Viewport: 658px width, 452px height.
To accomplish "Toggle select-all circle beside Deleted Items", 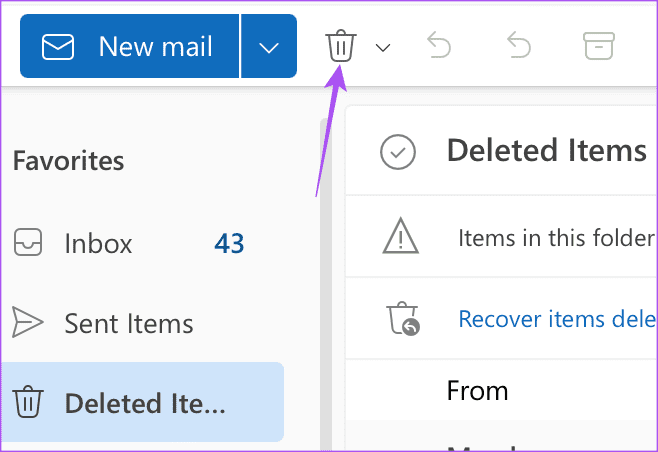I will [398, 152].
